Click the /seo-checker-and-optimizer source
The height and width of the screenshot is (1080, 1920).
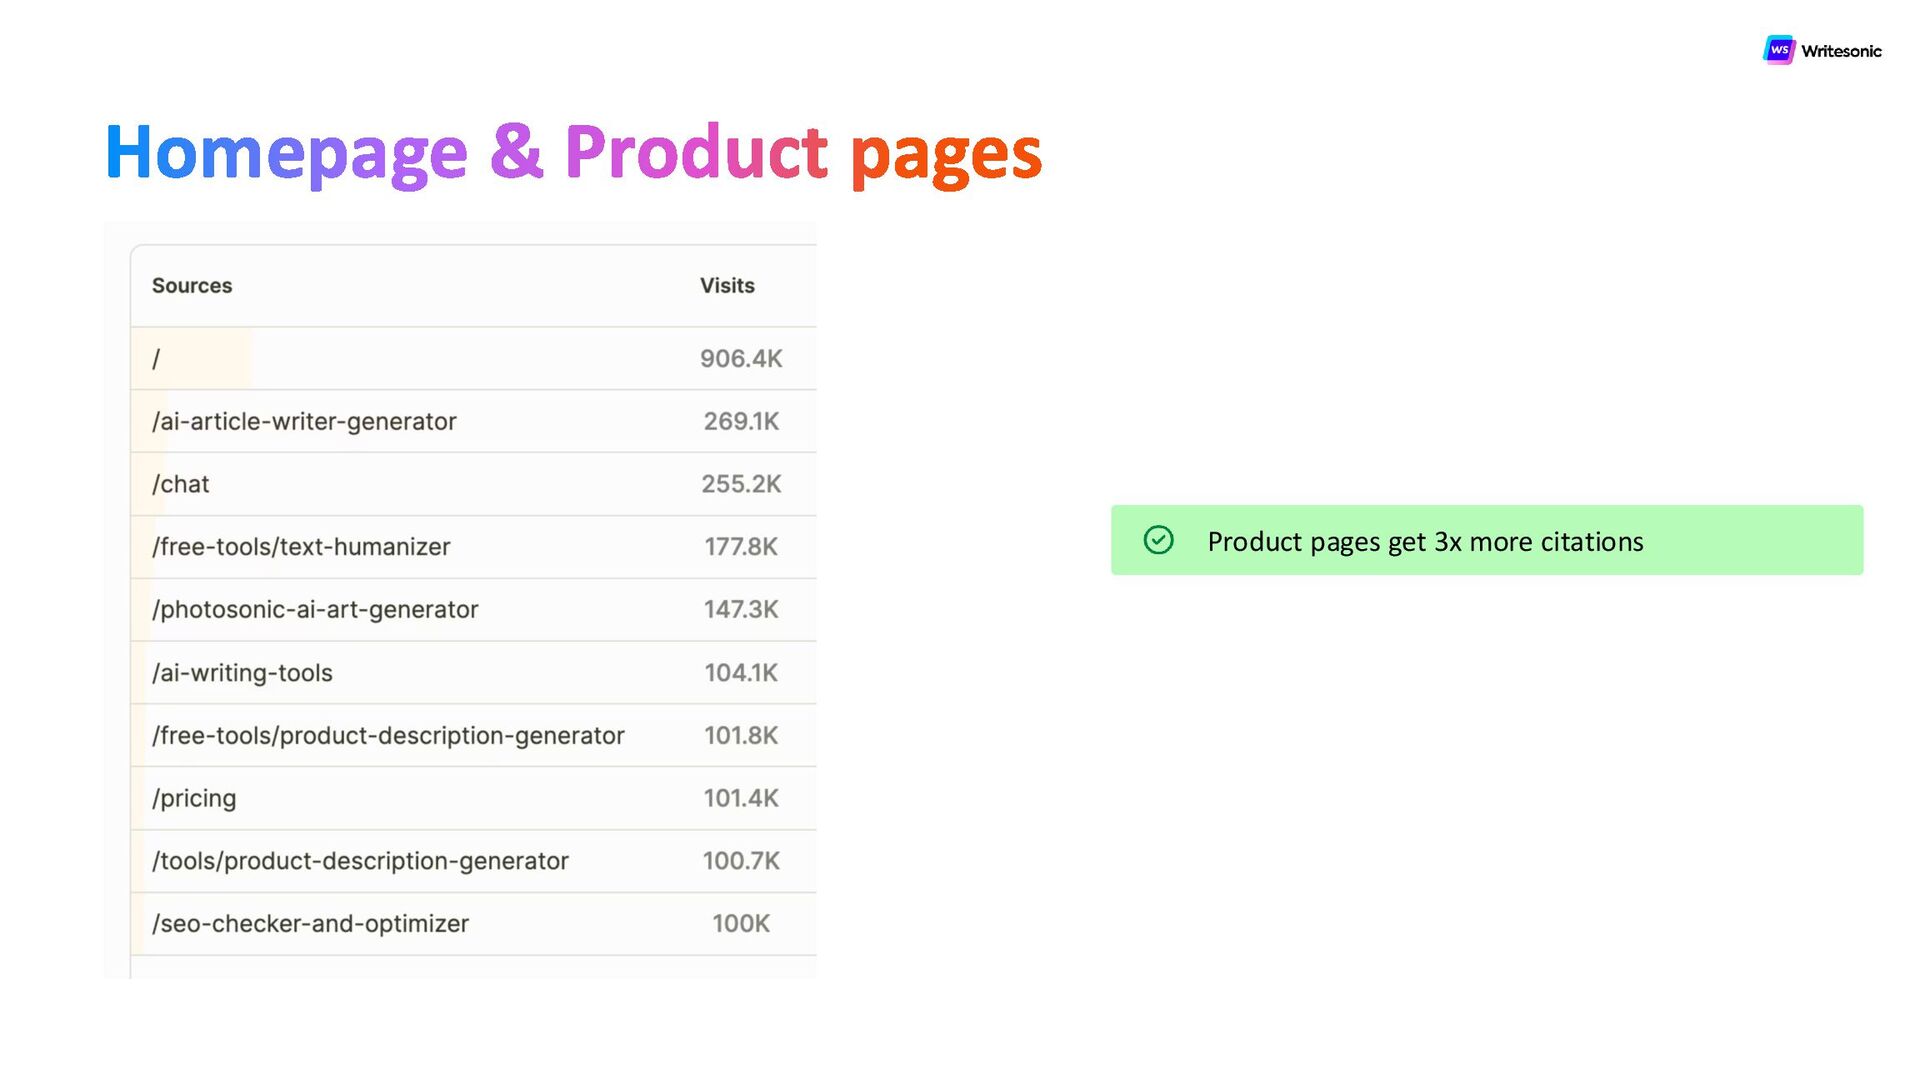(x=310, y=924)
